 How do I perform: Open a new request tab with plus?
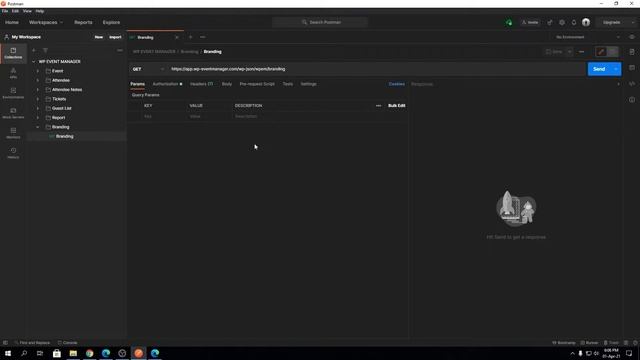pos(190,37)
